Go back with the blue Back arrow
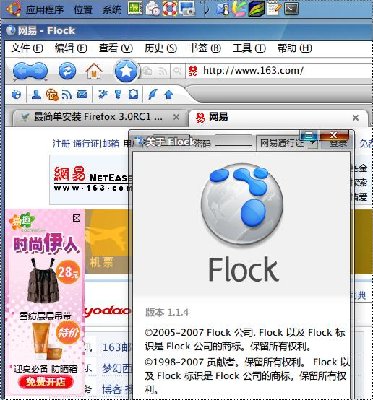The width and height of the screenshot is (373, 400). coord(21,71)
